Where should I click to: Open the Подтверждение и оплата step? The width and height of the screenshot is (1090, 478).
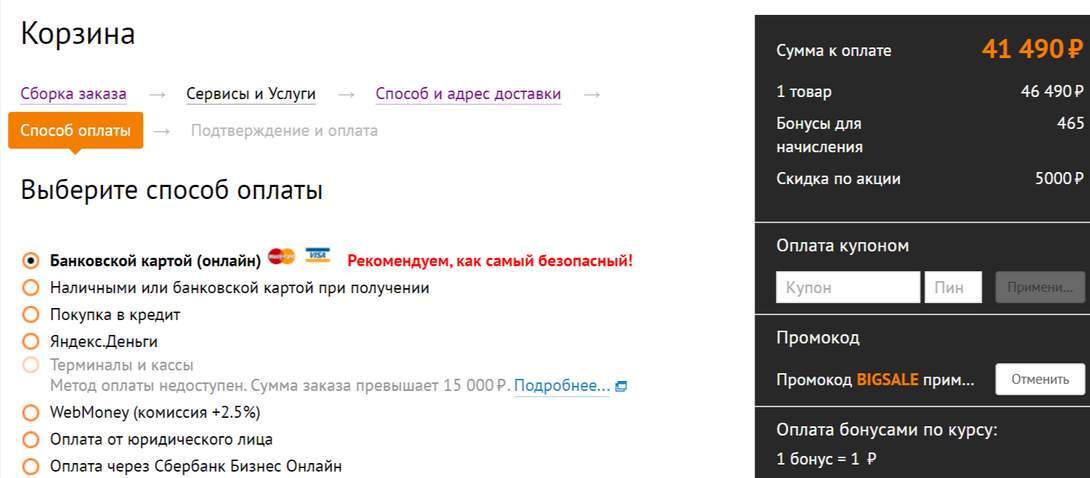coord(284,131)
